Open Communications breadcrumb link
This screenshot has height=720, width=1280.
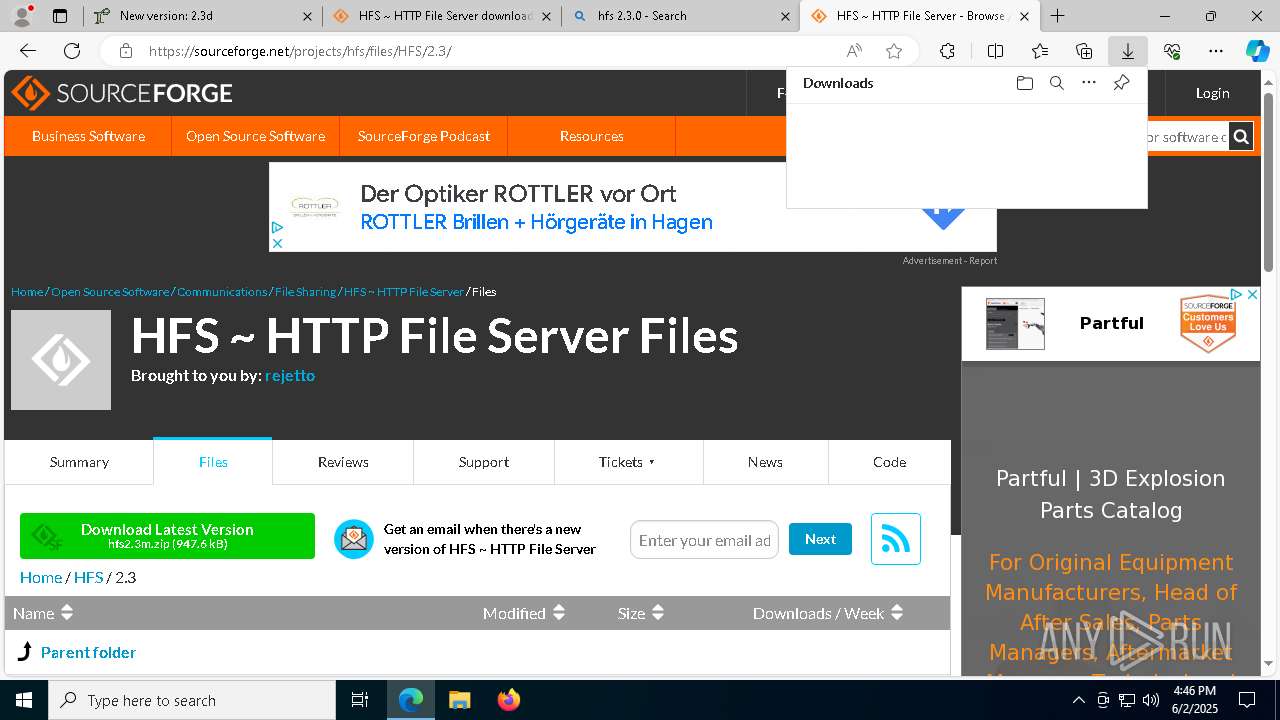pos(222,292)
